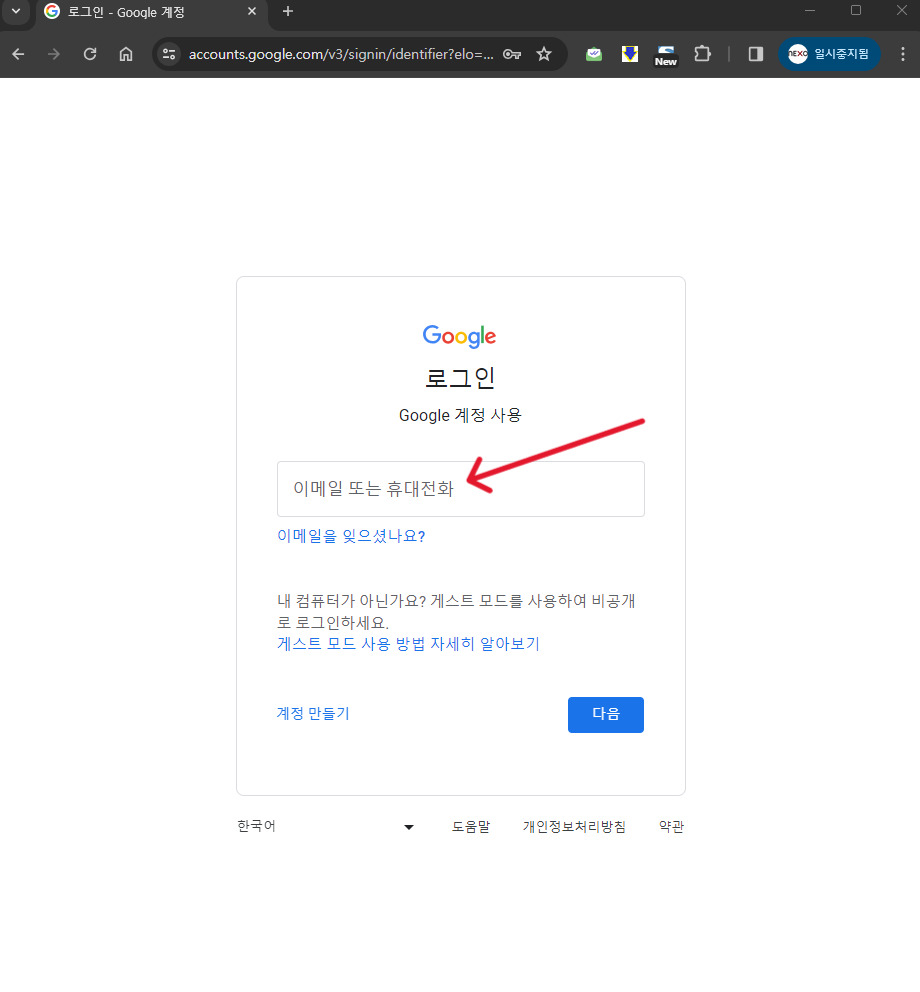The image size is (920, 992).
Task: Close the 로그인 - Google 계정 tab
Action: tap(252, 11)
